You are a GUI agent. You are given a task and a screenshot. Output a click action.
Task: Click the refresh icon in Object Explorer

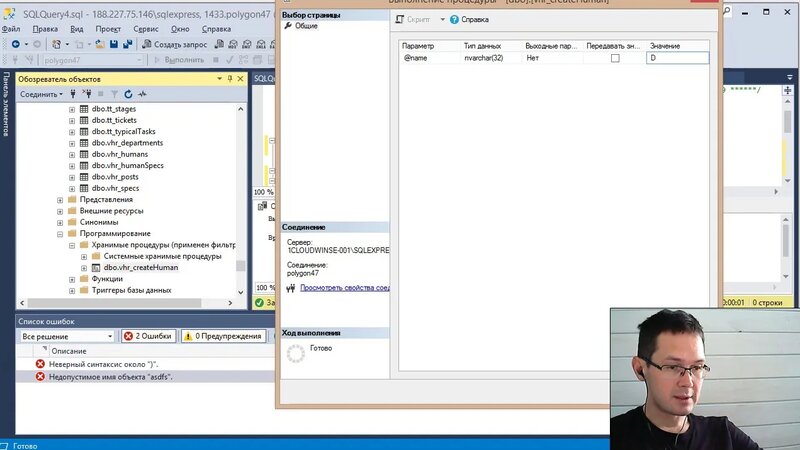128,94
